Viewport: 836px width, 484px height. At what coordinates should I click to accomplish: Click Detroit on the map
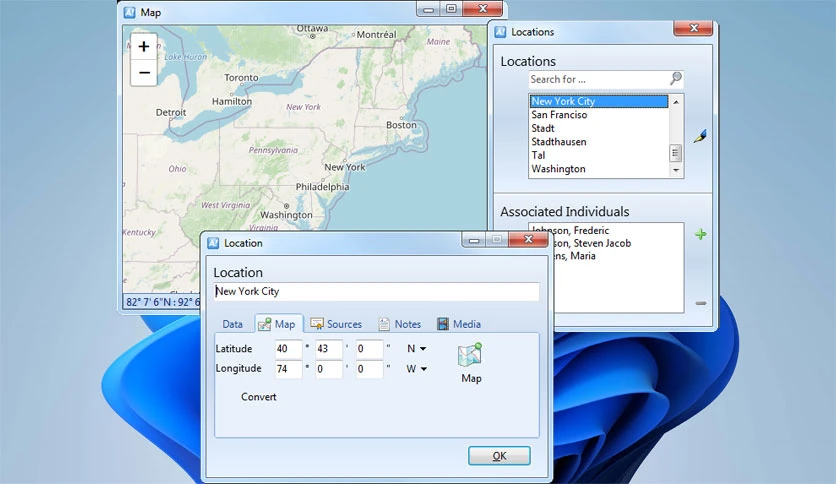[171, 112]
